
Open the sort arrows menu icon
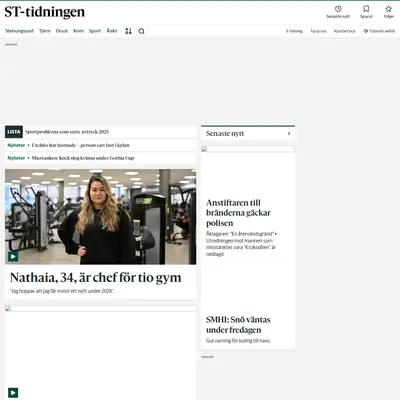click(128, 31)
